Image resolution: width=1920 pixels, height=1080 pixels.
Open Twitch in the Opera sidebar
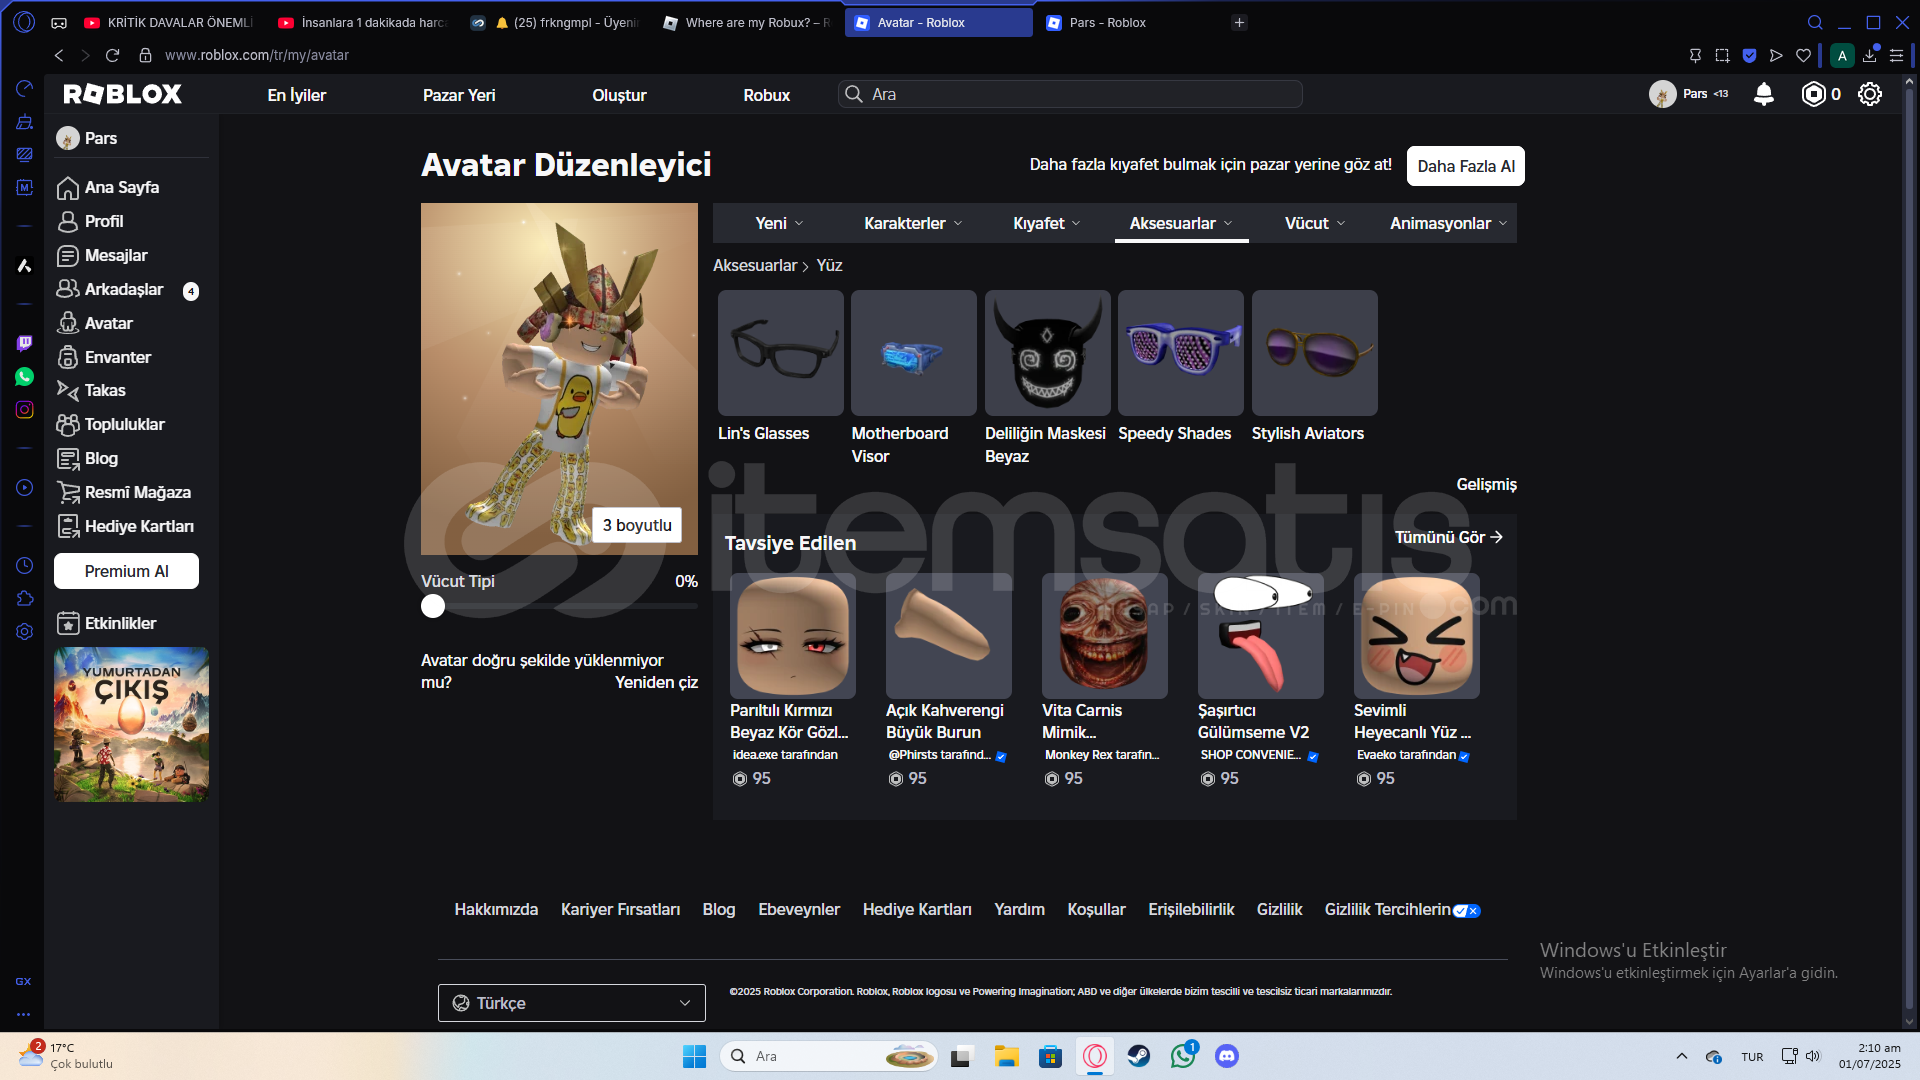pyautogui.click(x=25, y=343)
